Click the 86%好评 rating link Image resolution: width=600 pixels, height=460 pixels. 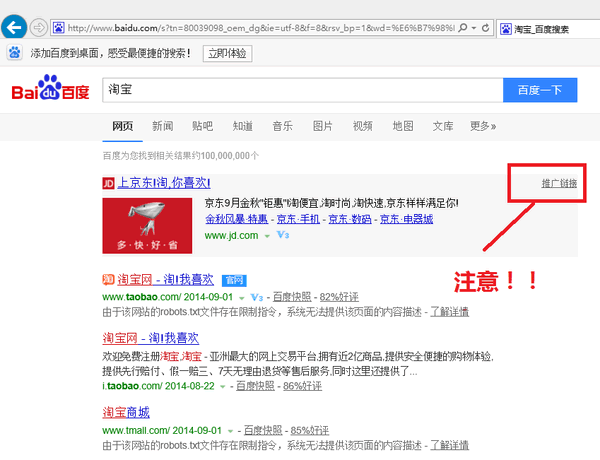(x=302, y=386)
